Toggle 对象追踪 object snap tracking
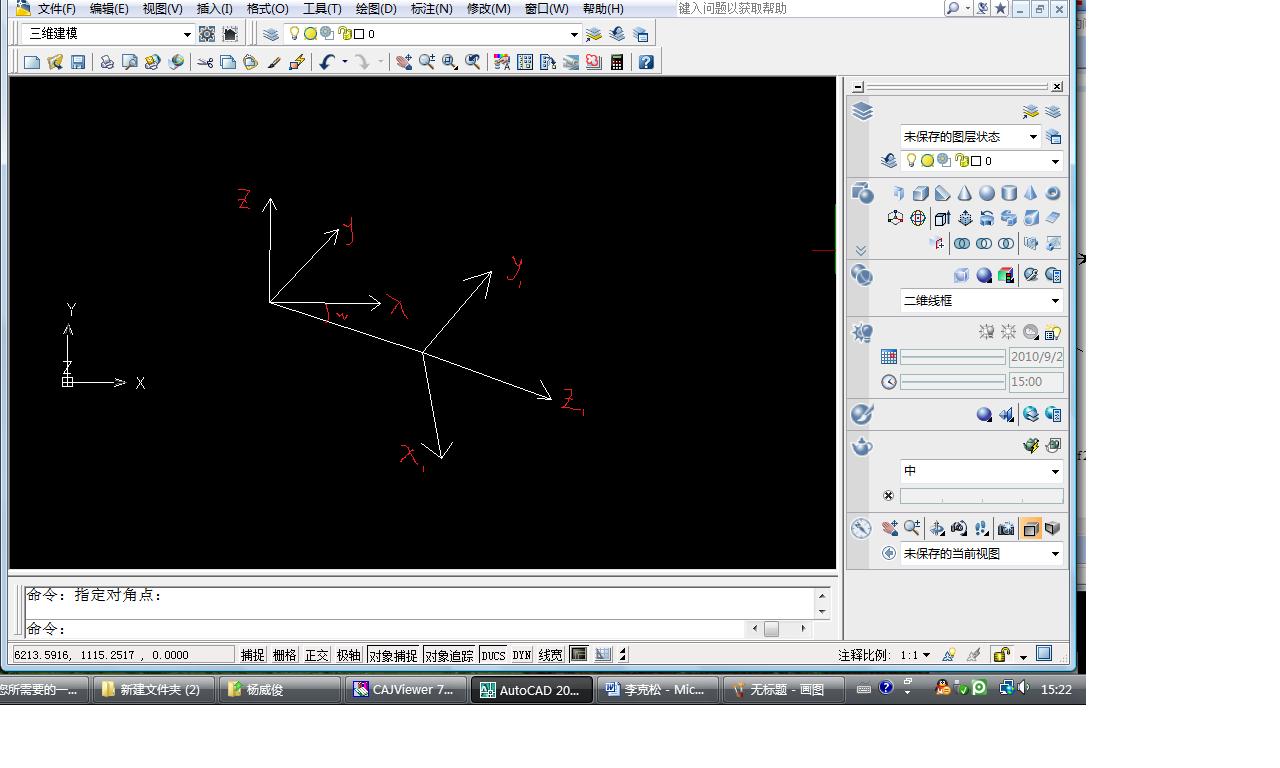The width and height of the screenshot is (1280, 768). (x=449, y=655)
